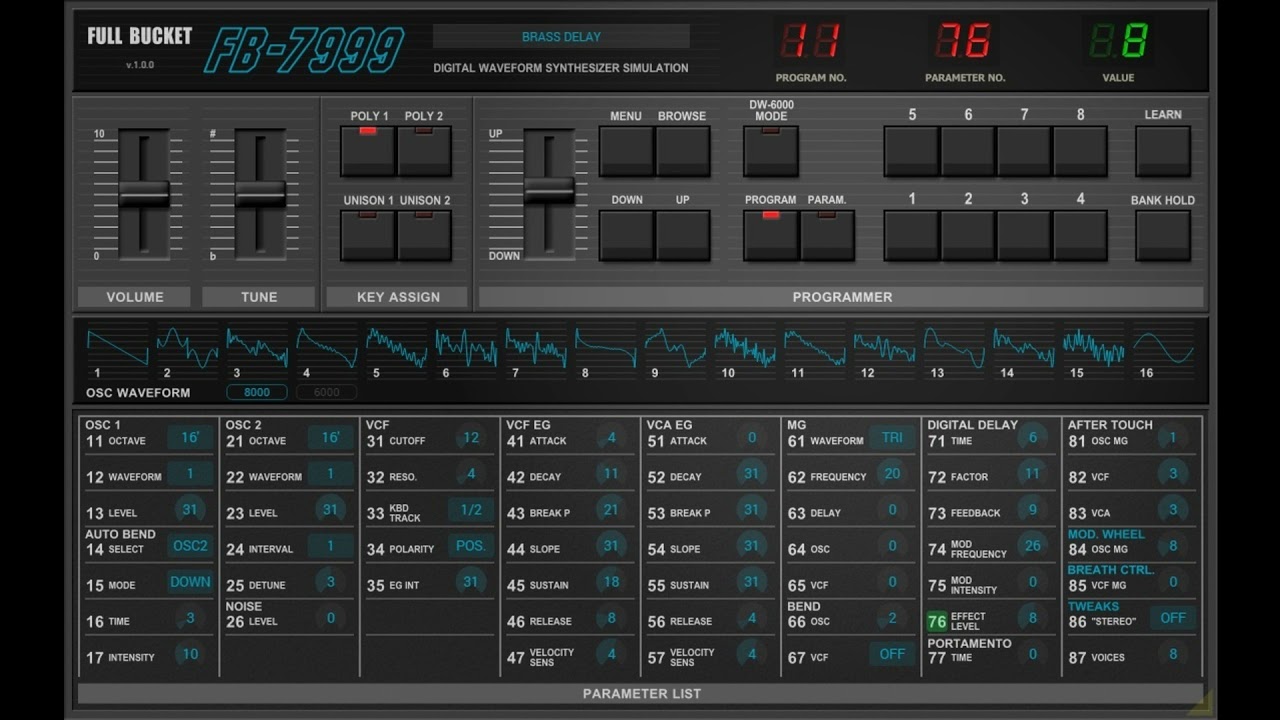Select waveform 5 thumbnail
The height and width of the screenshot is (720, 1280).
[x=397, y=347]
